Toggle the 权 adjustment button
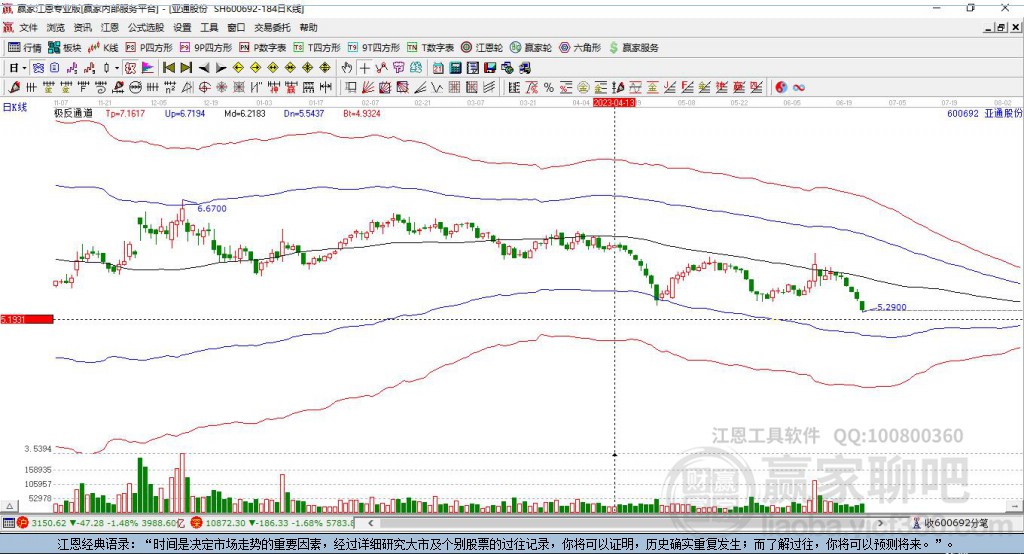1024x554 pixels. (x=131, y=68)
